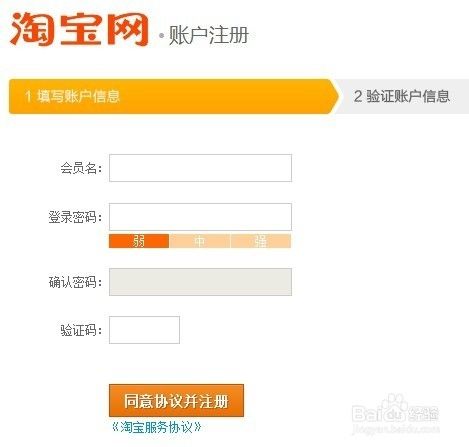Click the 确认密码 field label

[x=75, y=282]
